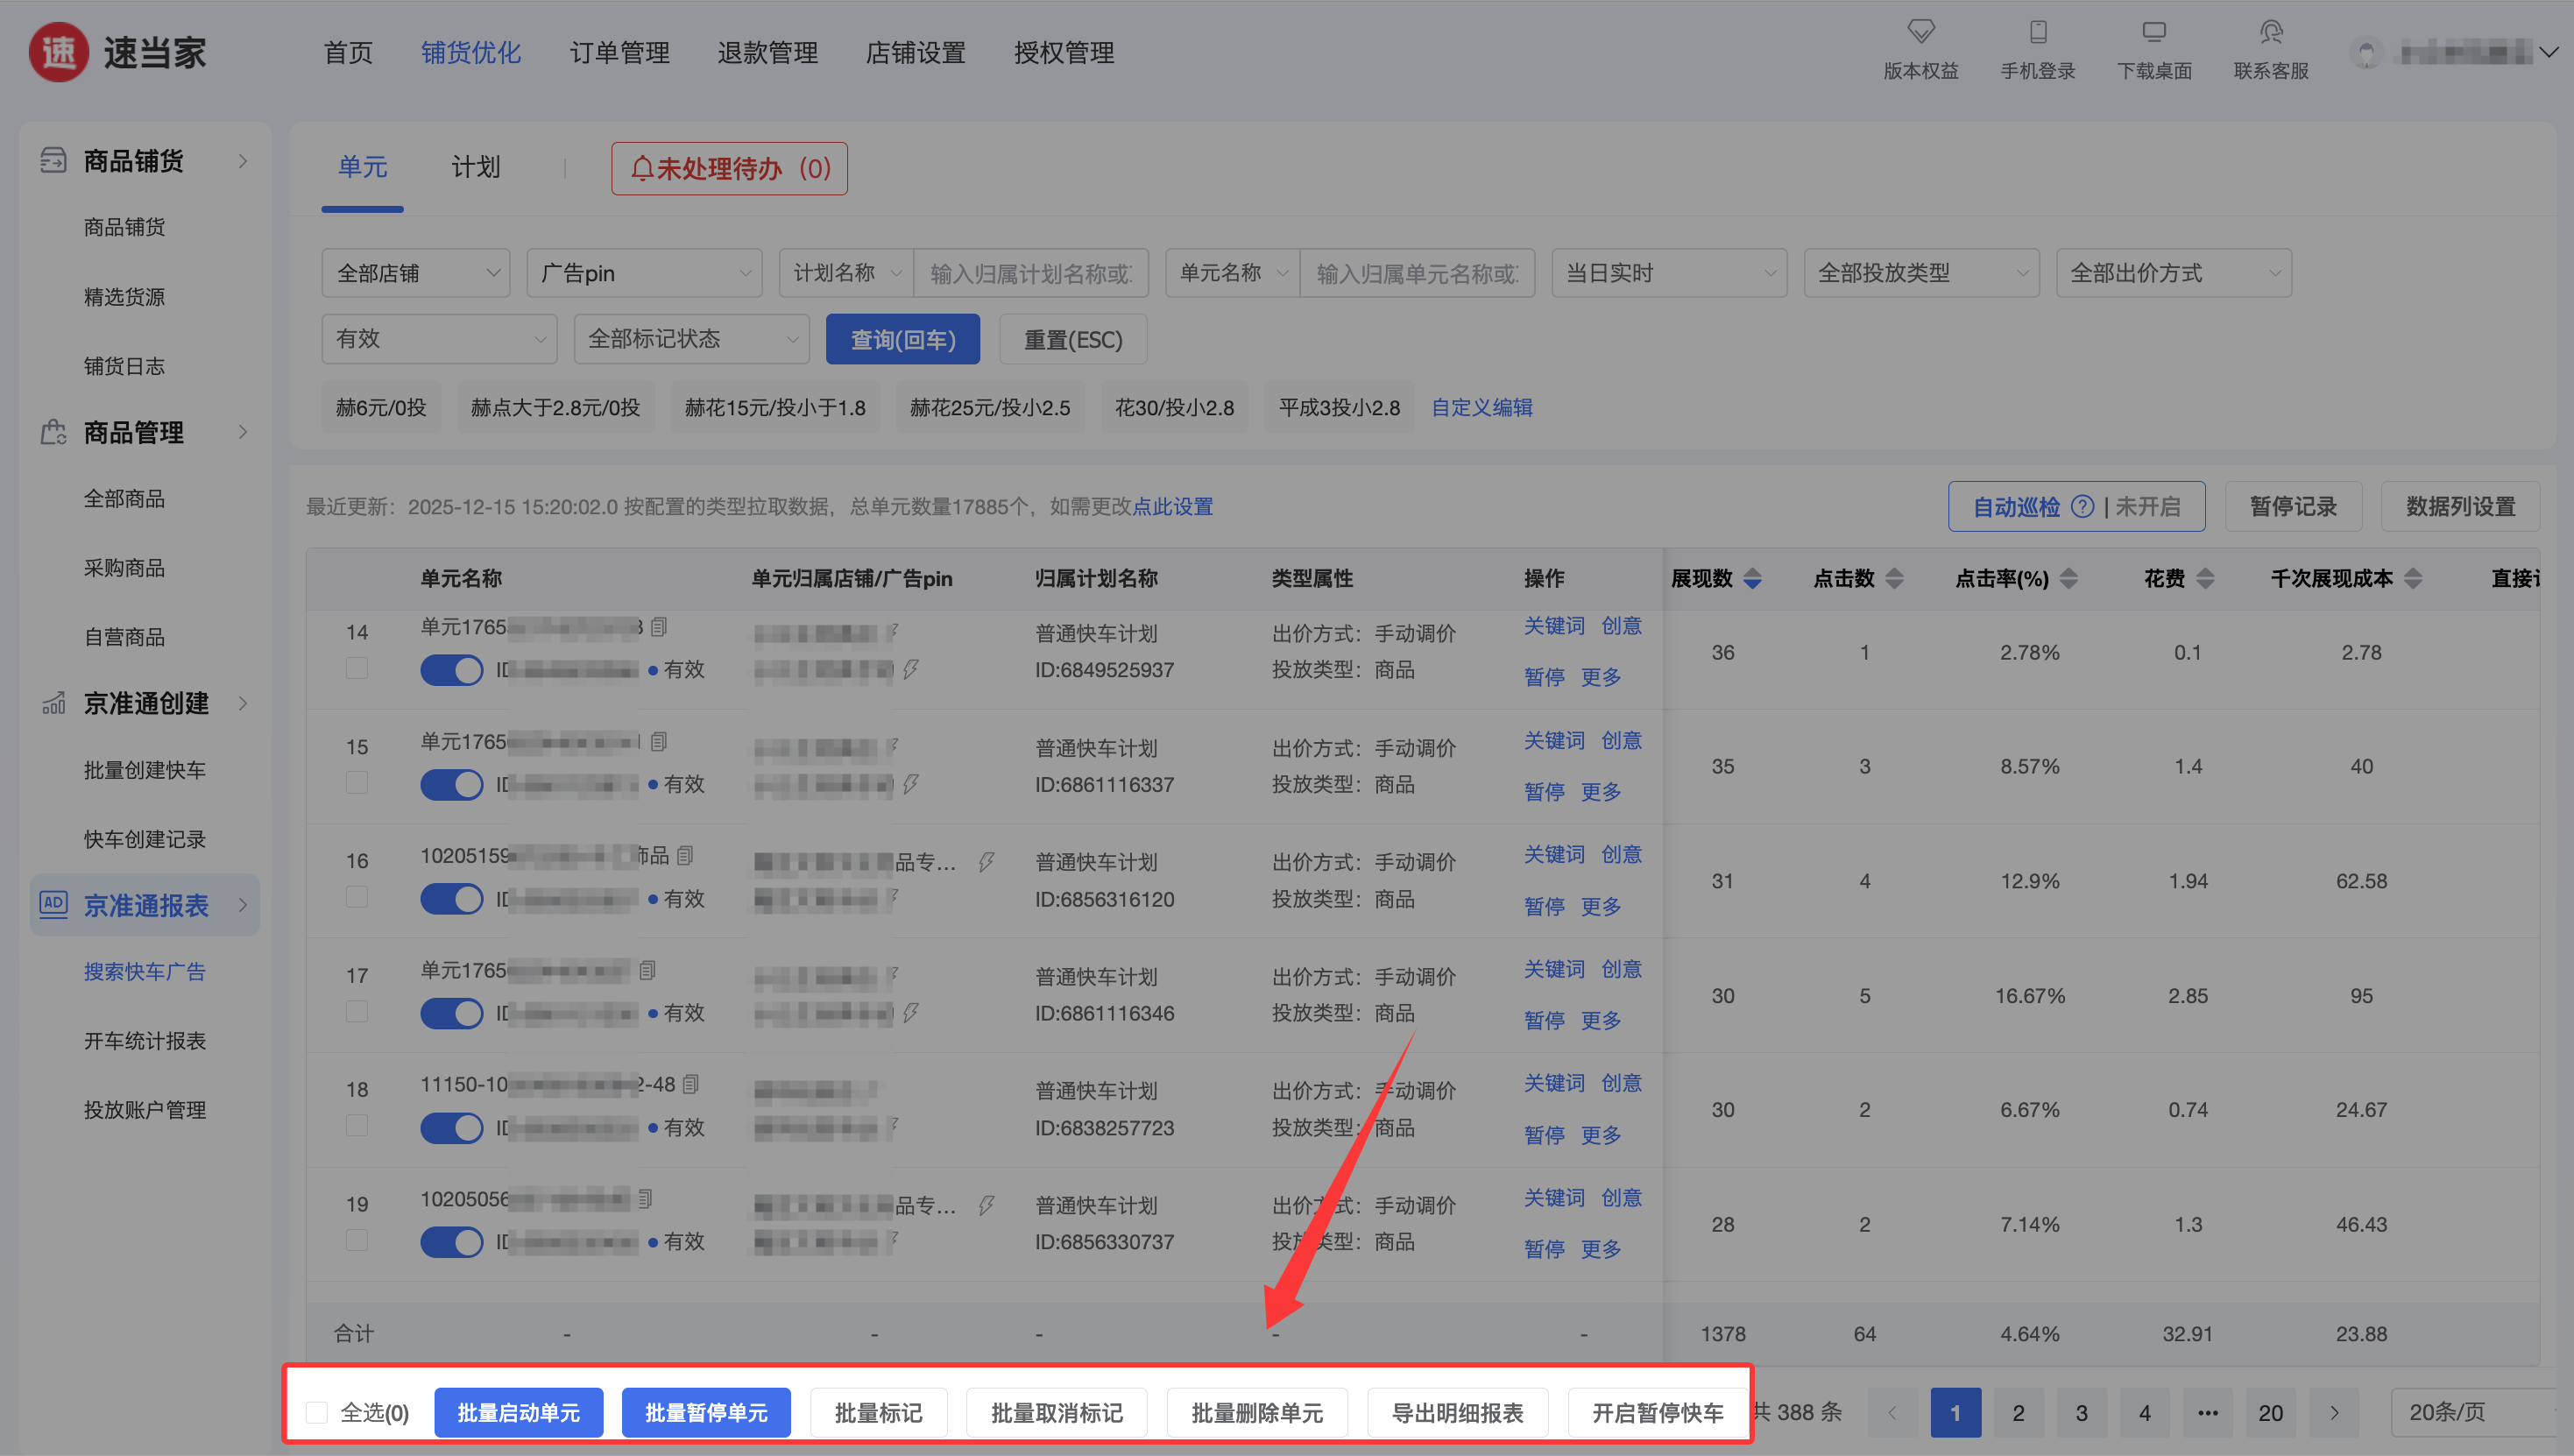
Task: Click the 查询(回车) button
Action: tap(902, 340)
